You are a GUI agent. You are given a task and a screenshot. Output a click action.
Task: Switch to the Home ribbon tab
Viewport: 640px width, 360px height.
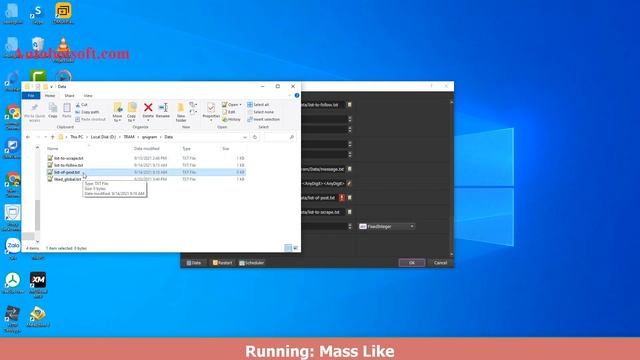tap(50, 96)
